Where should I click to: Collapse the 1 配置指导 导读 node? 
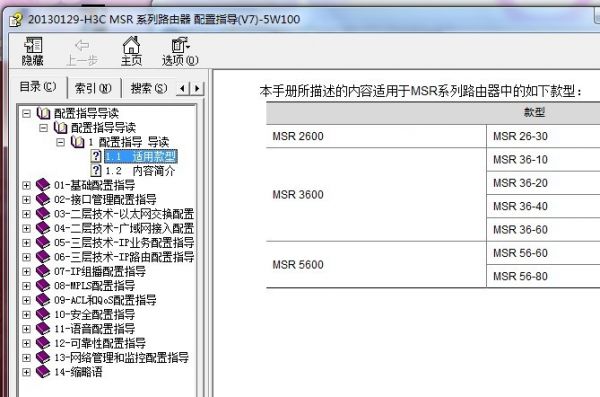(x=60, y=142)
